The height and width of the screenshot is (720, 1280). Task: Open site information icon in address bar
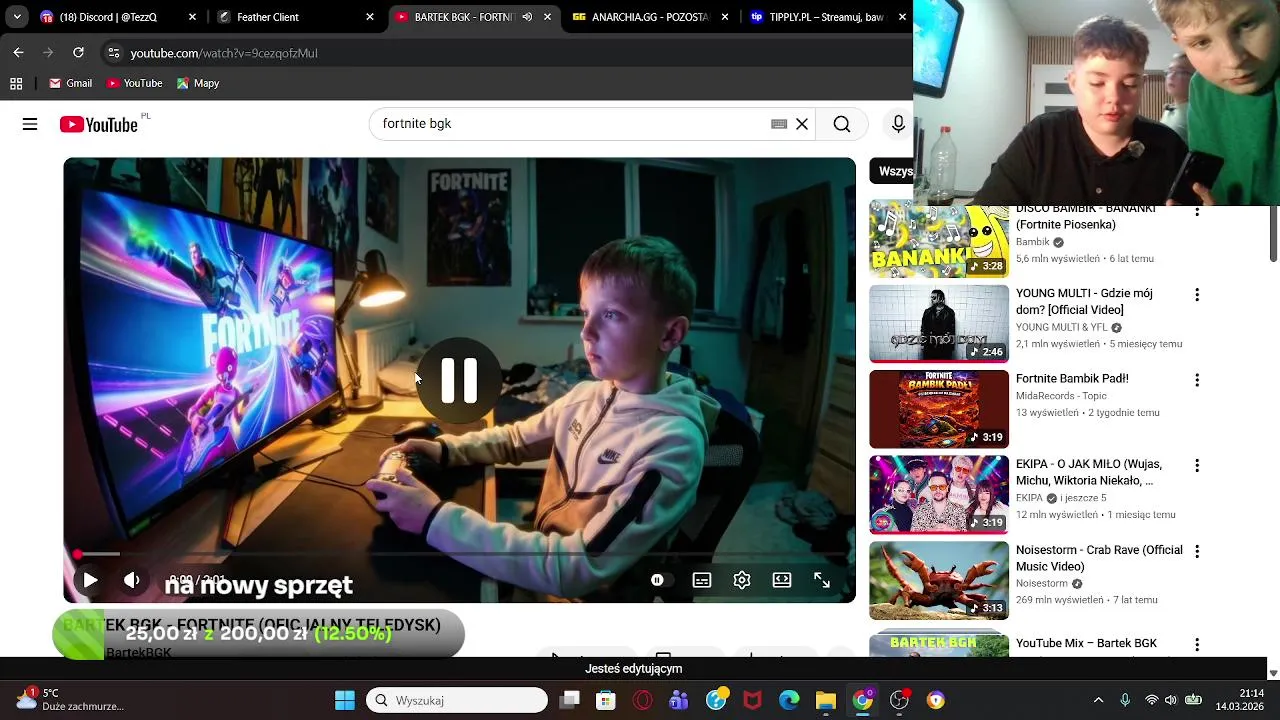113,53
